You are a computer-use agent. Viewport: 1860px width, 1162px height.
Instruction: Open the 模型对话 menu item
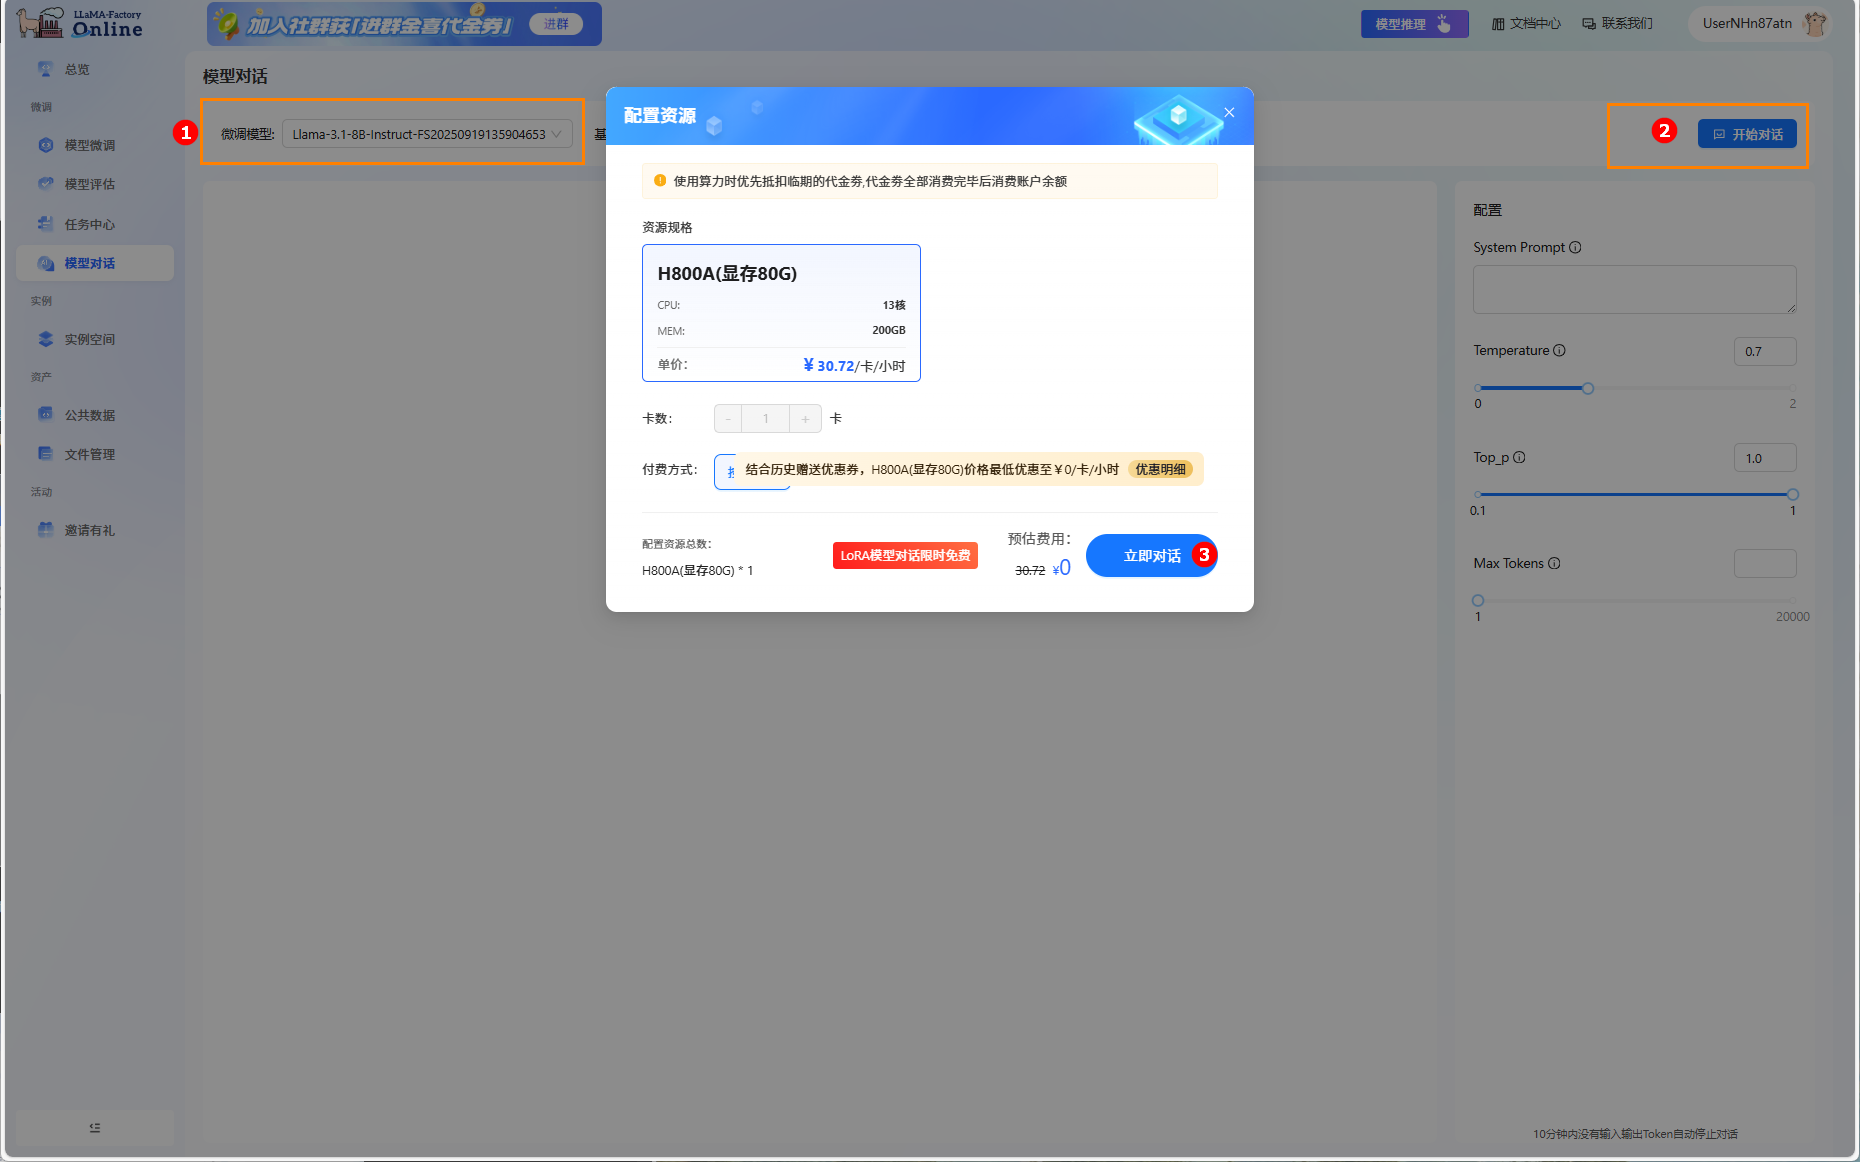click(x=90, y=263)
